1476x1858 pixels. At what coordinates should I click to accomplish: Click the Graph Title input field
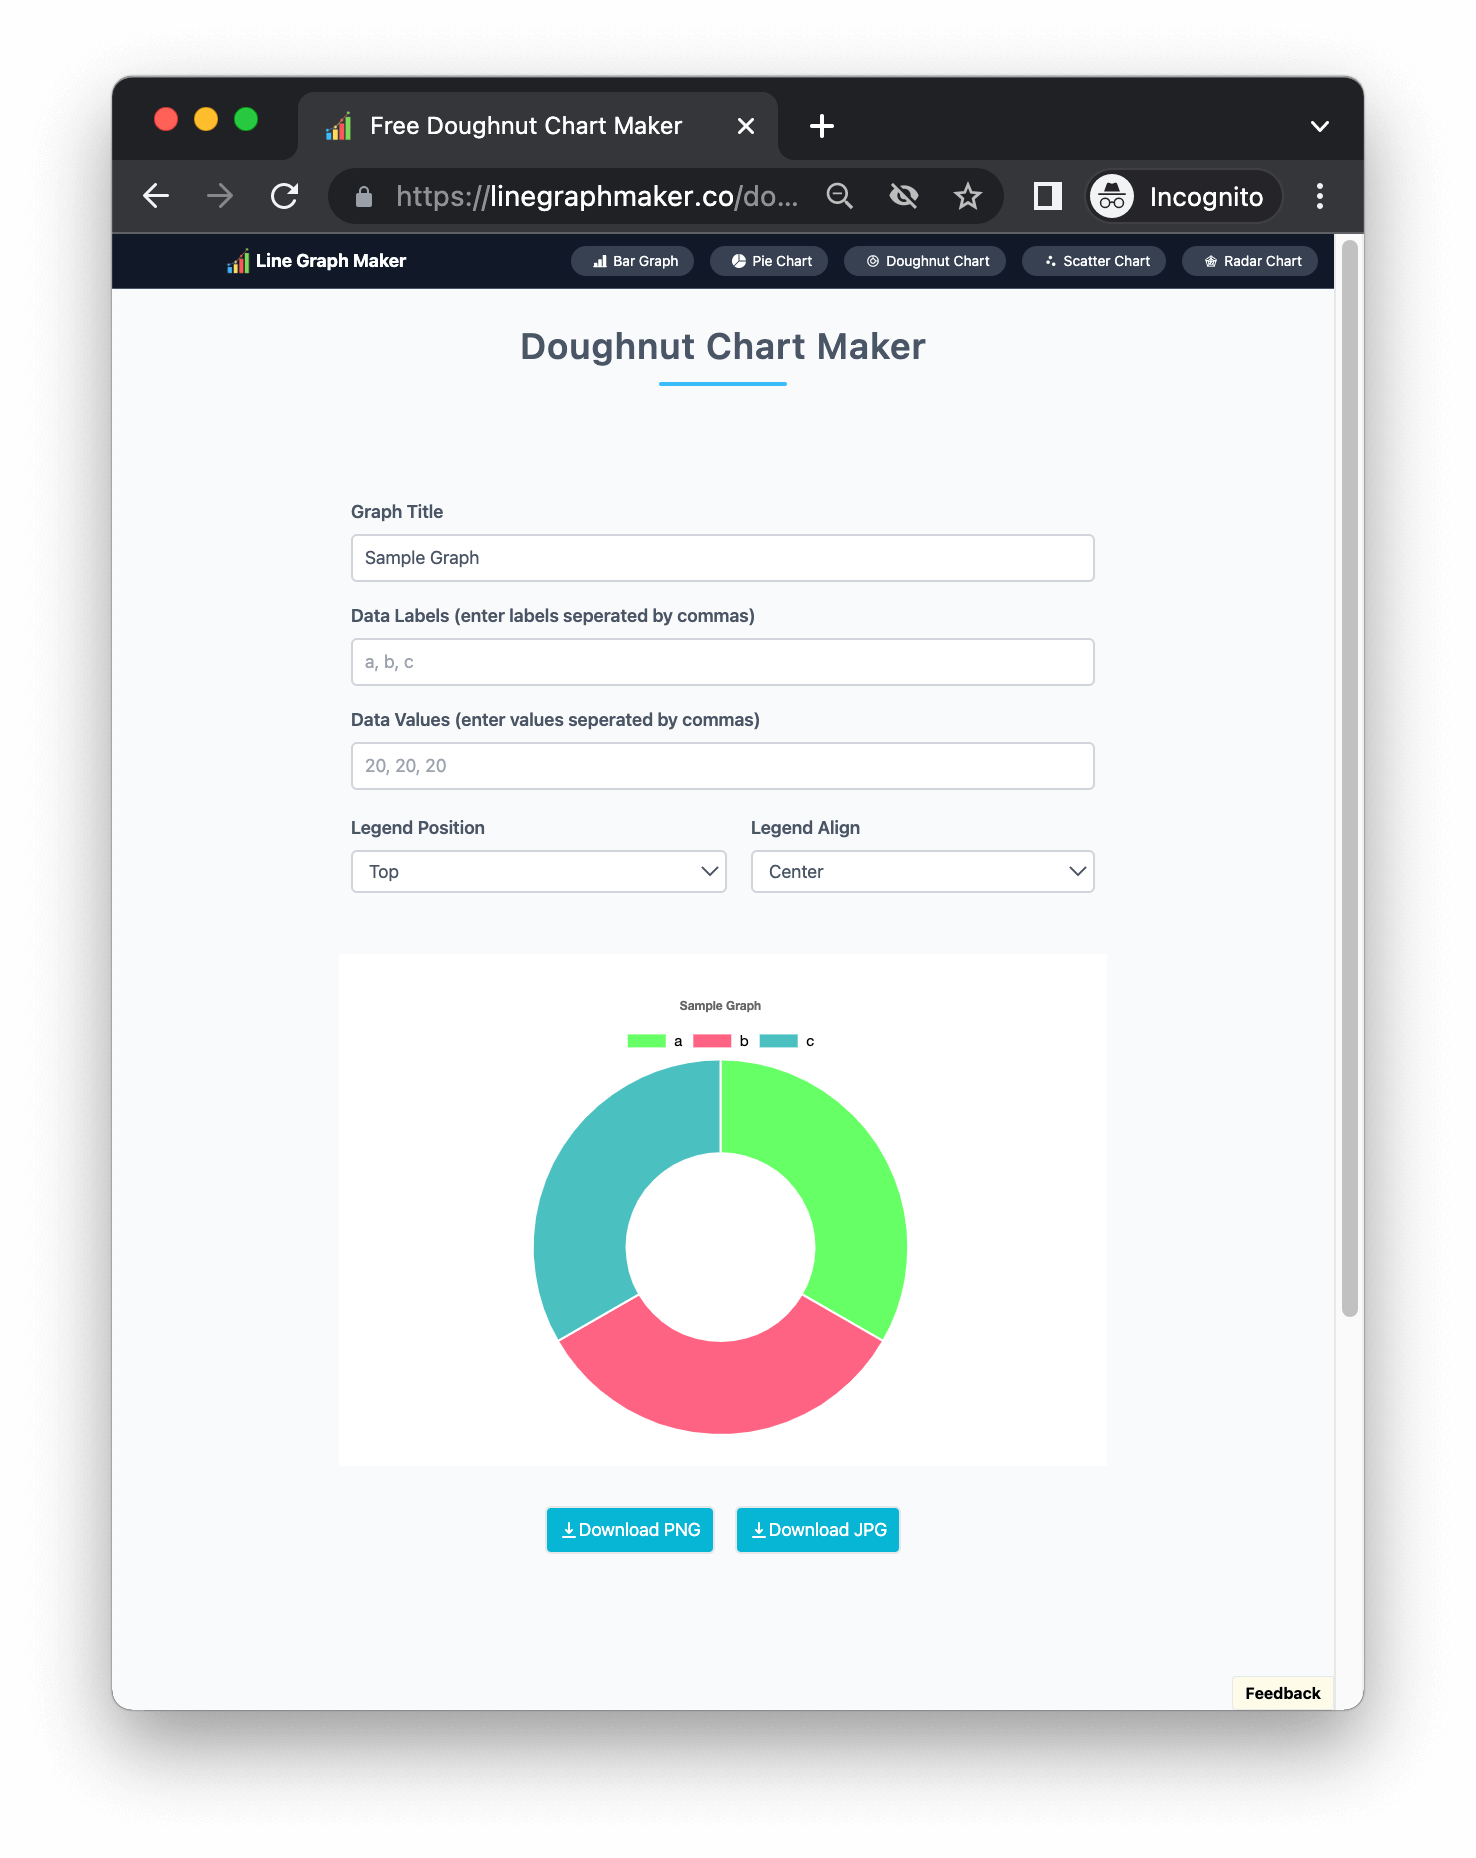(723, 558)
